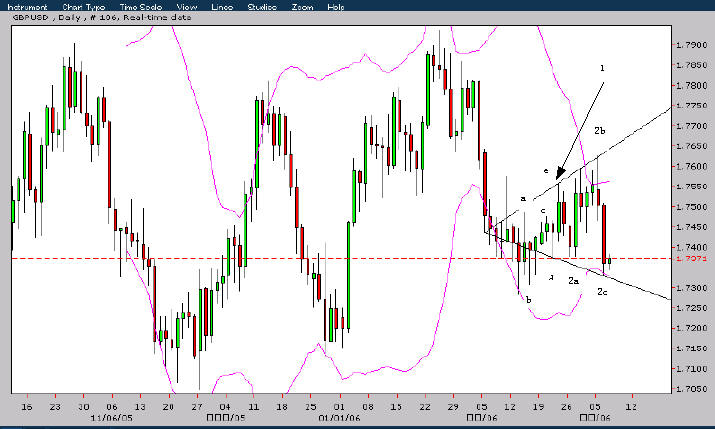Image resolution: width=715 pixels, height=429 pixels.
Task: Click the 11 date axis label
Action: tap(254, 407)
